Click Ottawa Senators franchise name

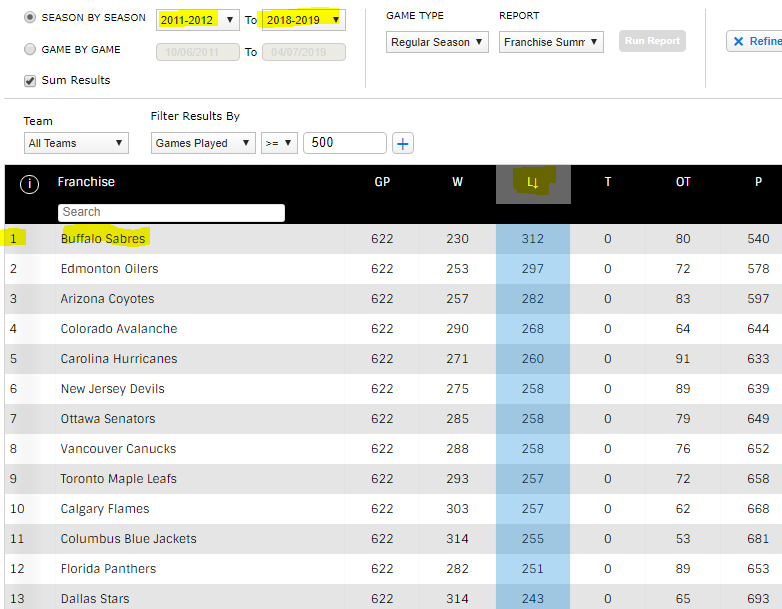108,419
